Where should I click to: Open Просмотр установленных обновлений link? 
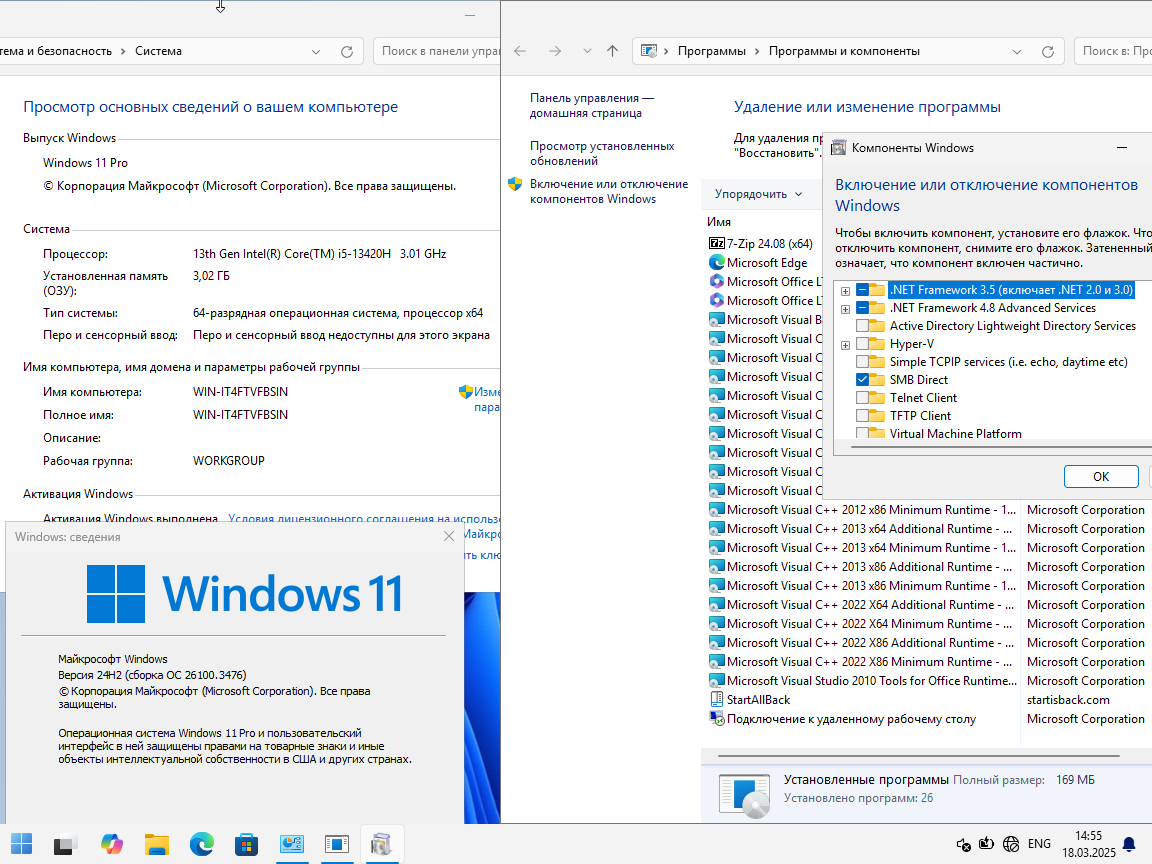[x=602, y=153]
